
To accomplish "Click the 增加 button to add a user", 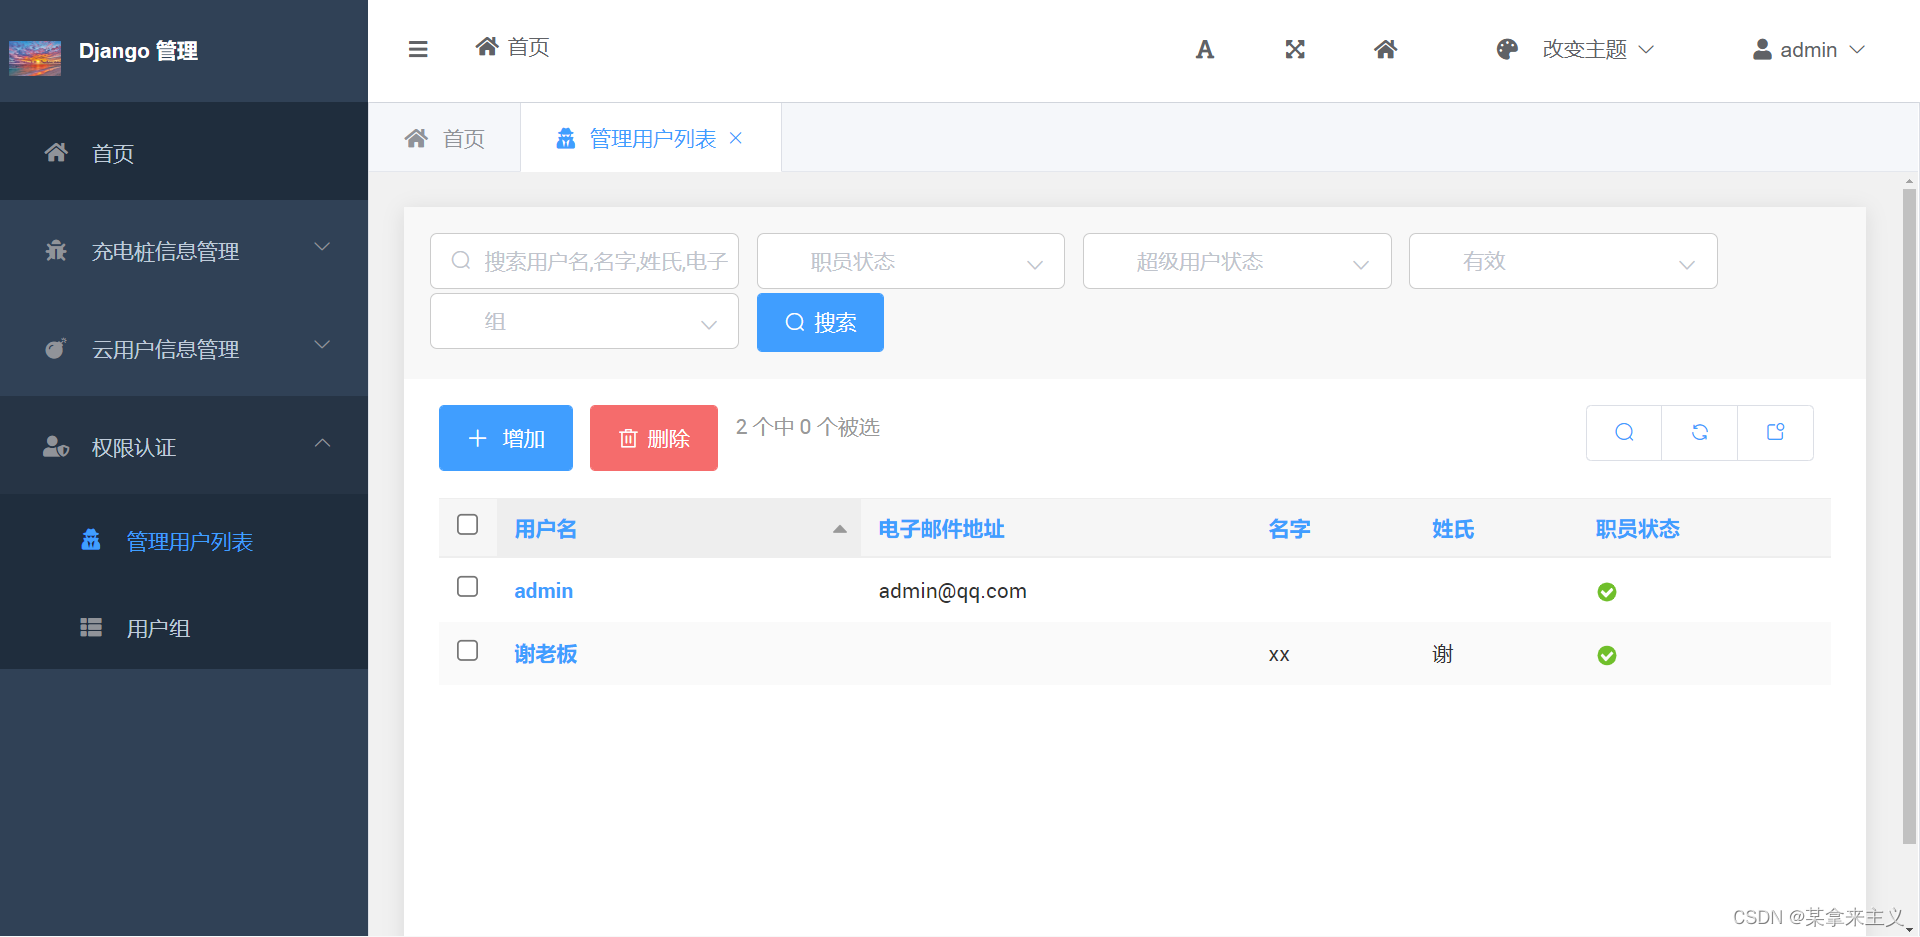I will coord(505,437).
